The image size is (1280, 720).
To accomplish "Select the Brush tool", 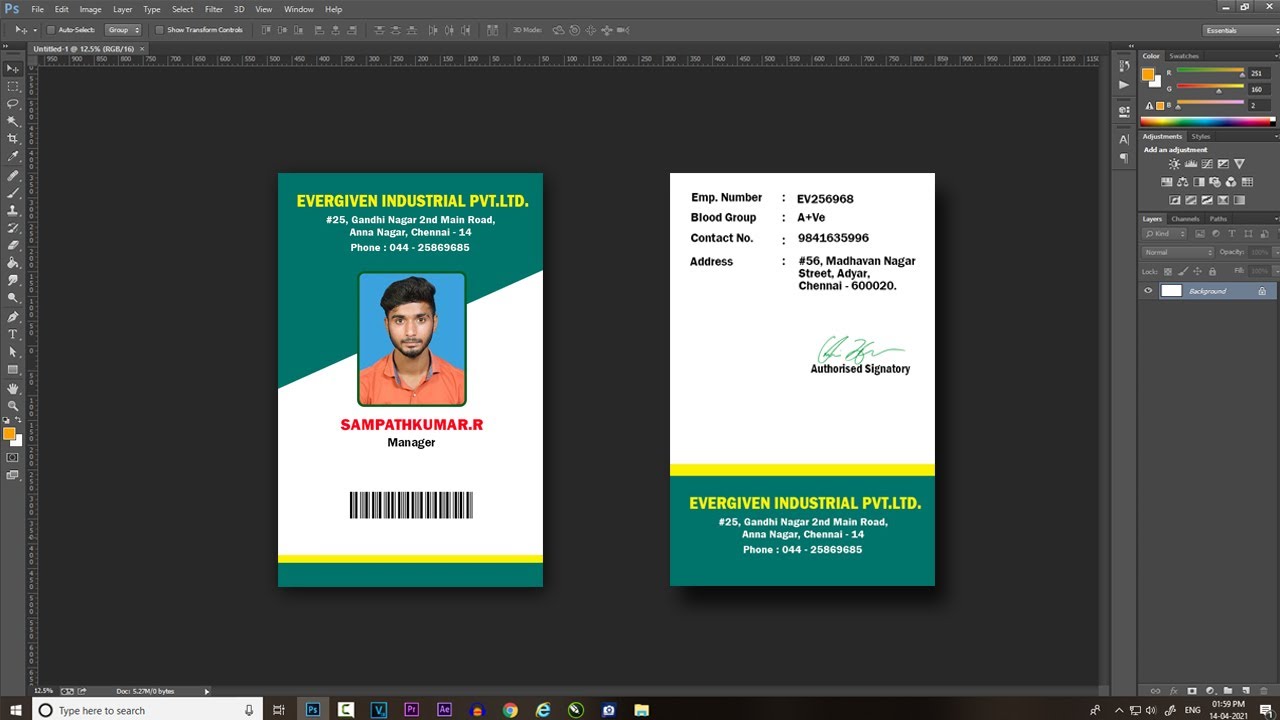I will pyautogui.click(x=13, y=193).
